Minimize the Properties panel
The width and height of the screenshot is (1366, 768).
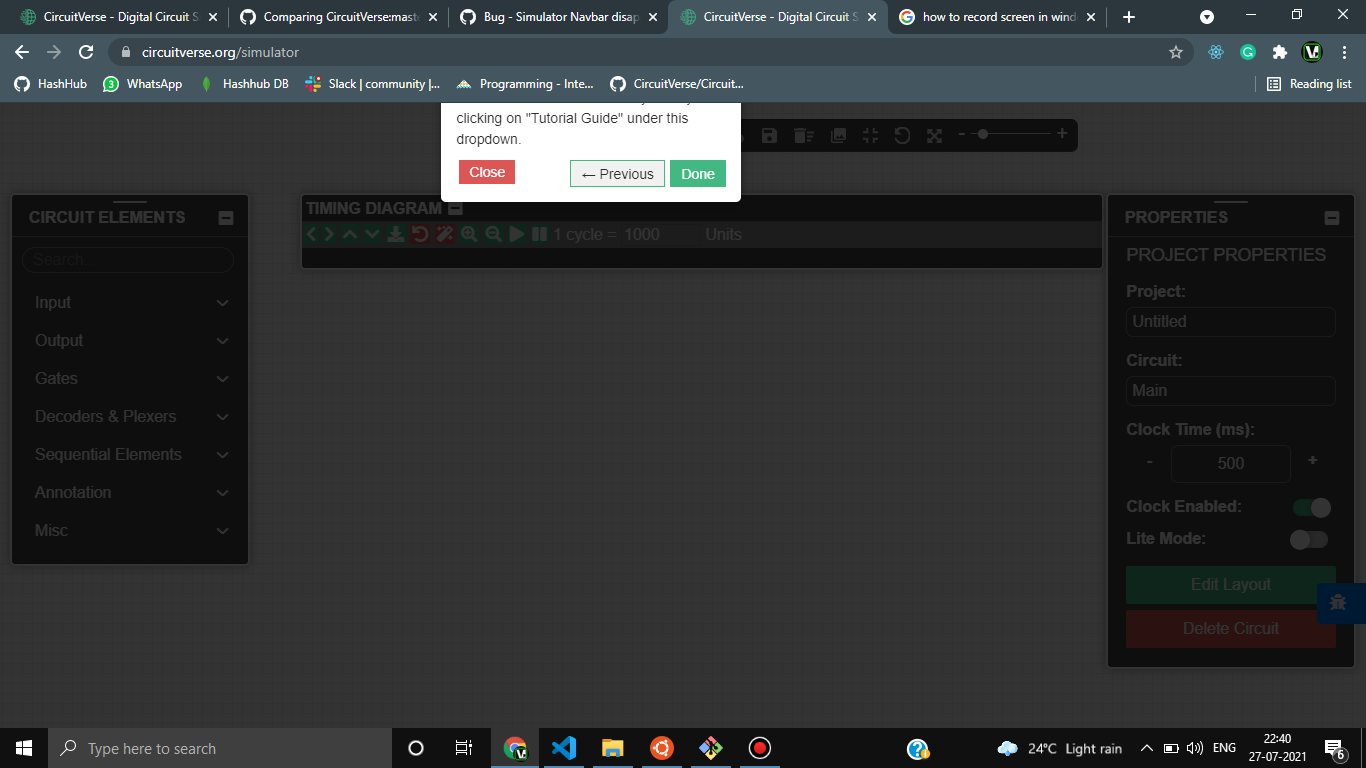[x=1331, y=218]
